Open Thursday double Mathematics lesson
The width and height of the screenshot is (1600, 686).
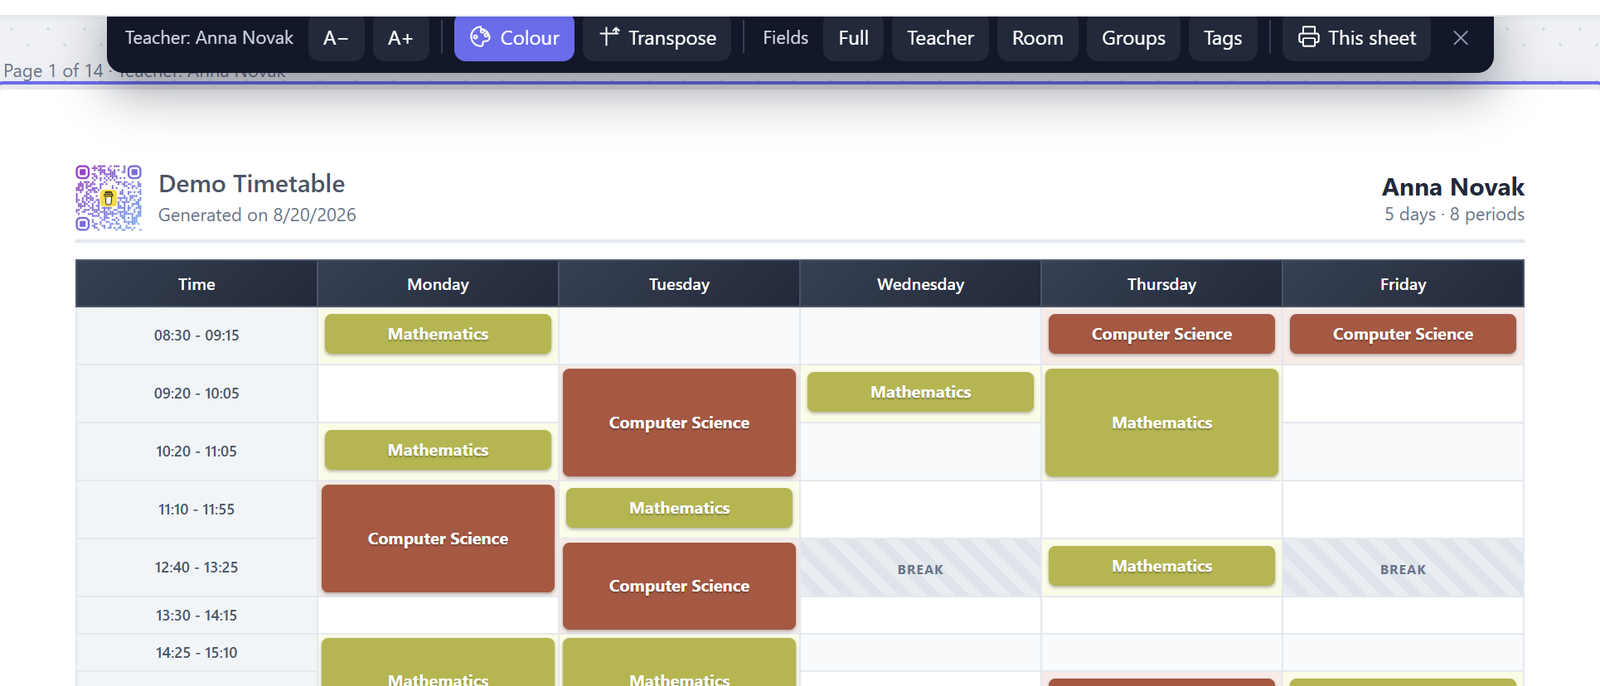(1161, 423)
